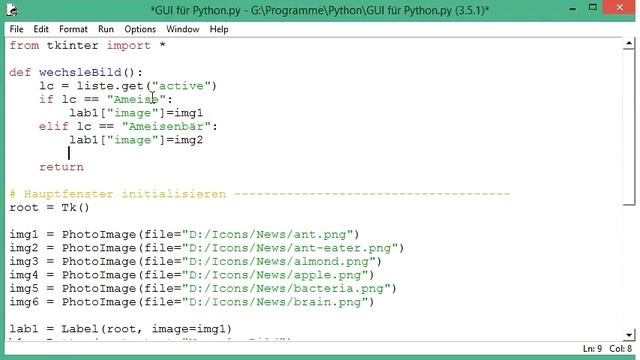Click the img3 almond.png PhotoImage line
The image size is (640, 360).
(196, 261)
